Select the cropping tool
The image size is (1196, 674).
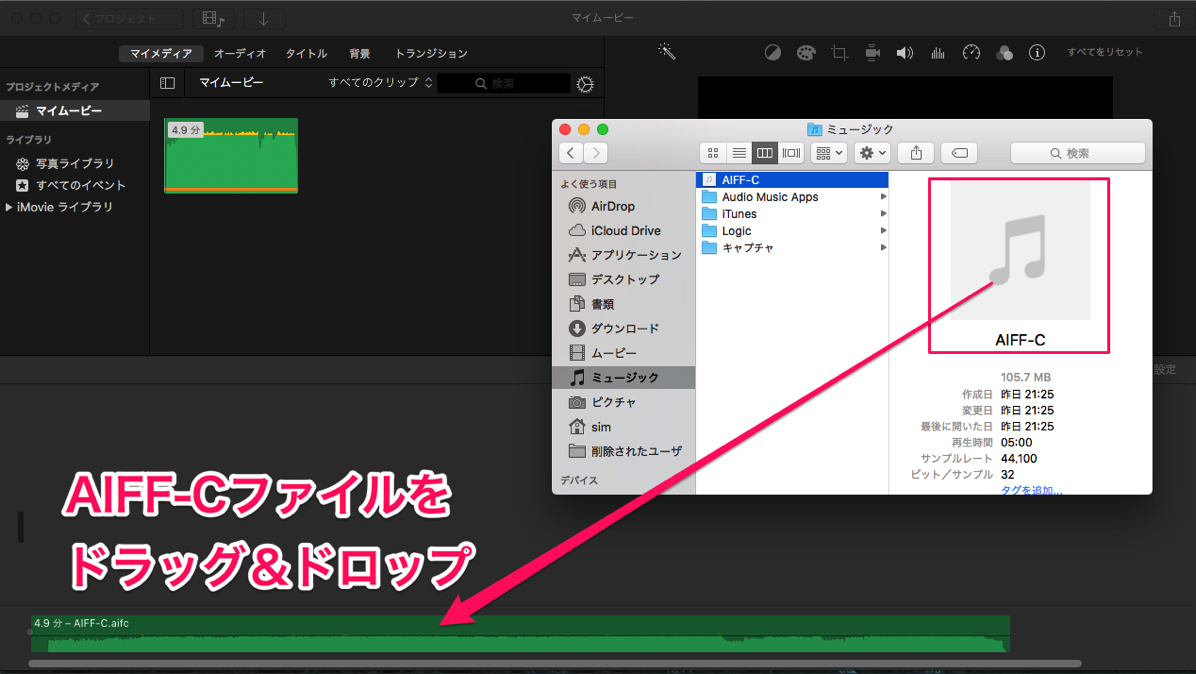point(839,53)
